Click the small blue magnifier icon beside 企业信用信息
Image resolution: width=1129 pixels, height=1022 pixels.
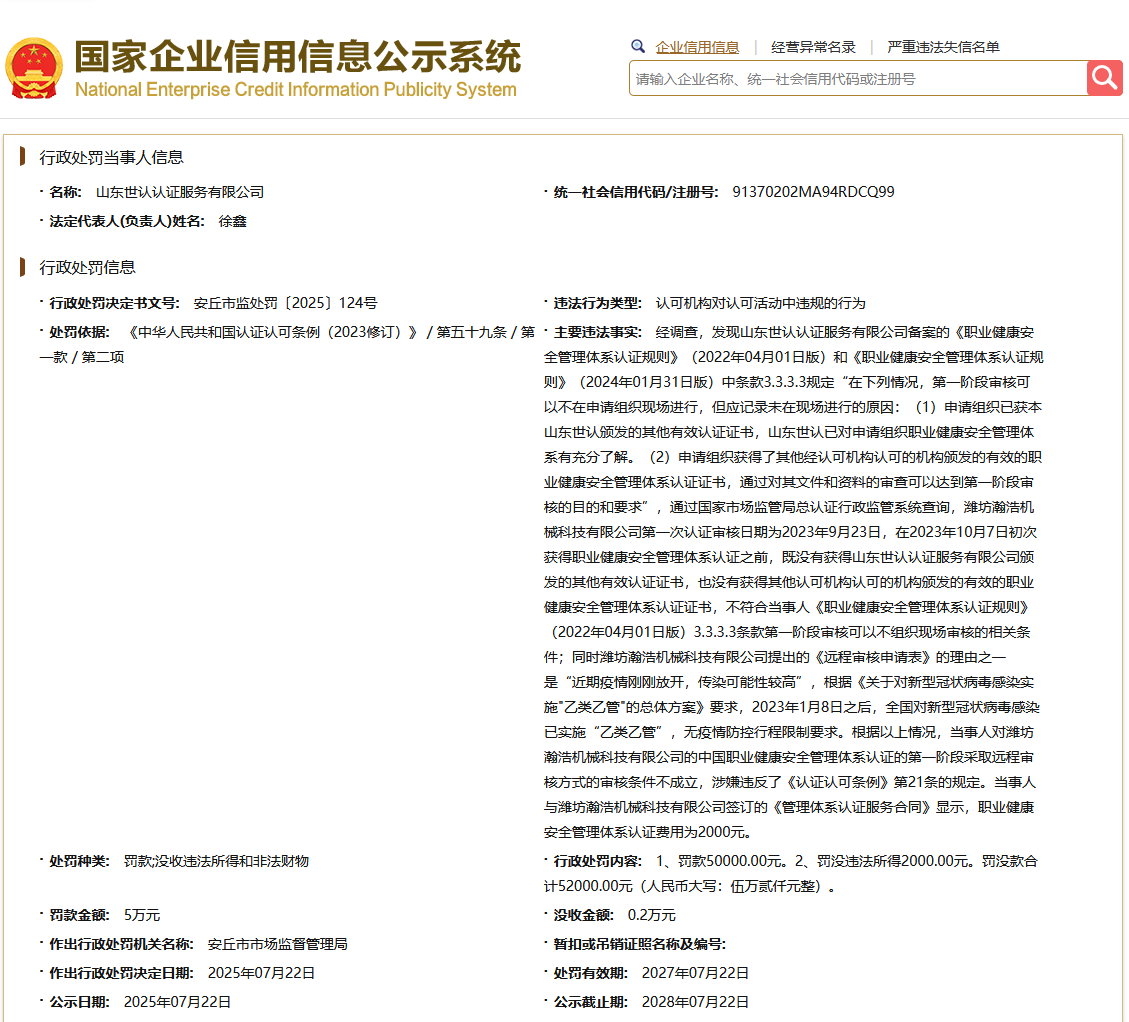pos(638,47)
